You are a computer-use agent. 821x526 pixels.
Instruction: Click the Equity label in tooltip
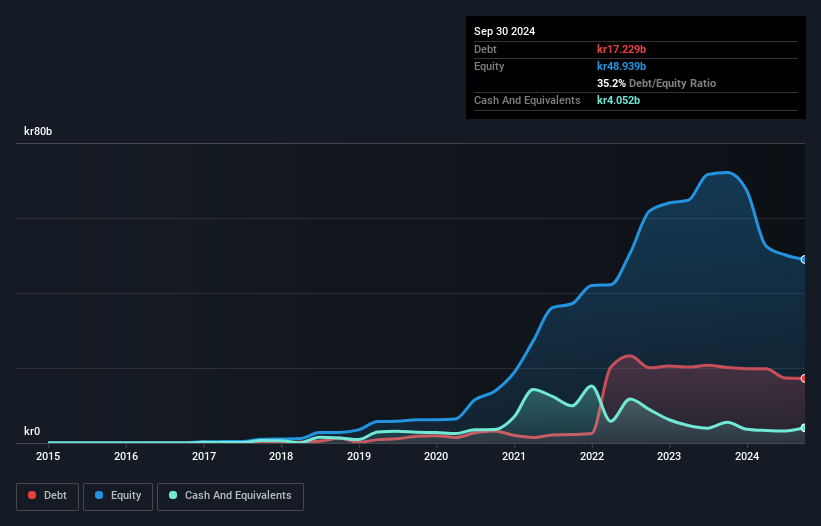[489, 66]
